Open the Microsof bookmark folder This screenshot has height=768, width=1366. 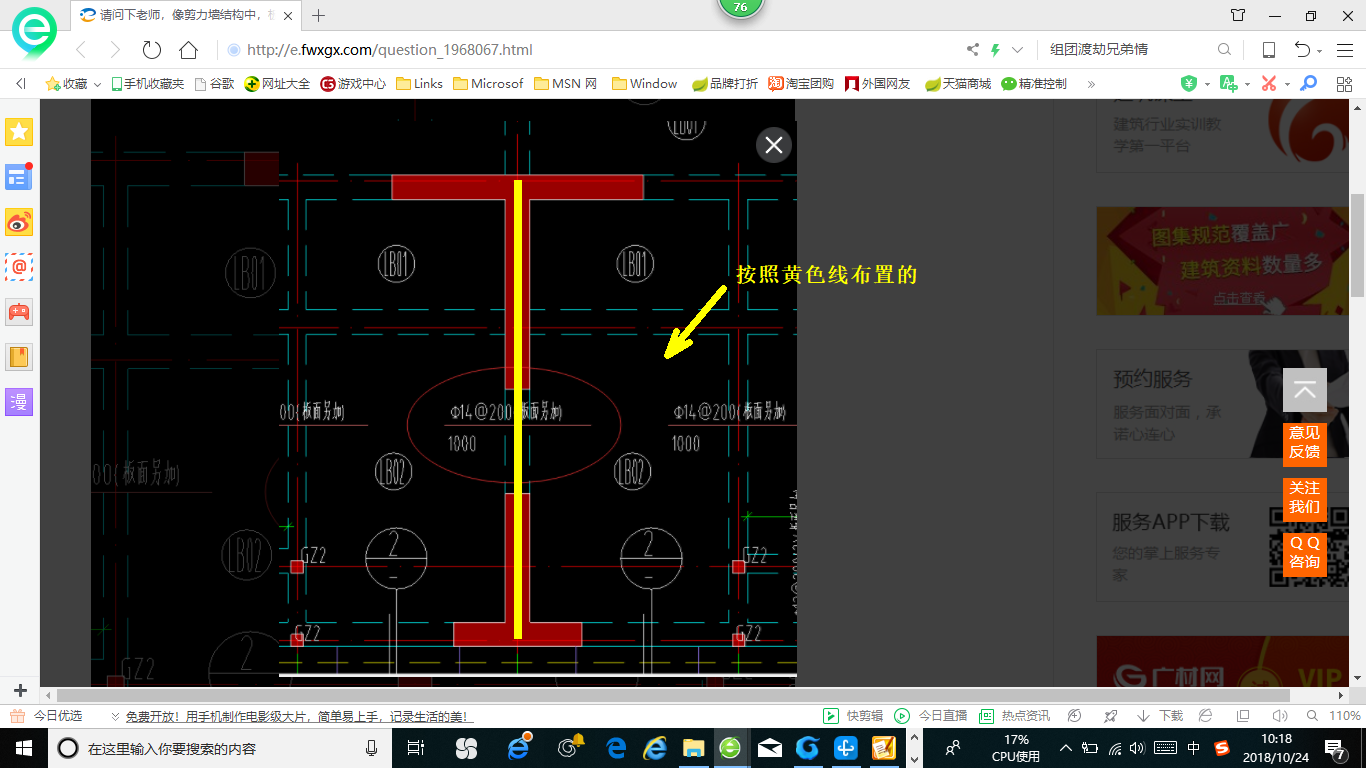(488, 84)
